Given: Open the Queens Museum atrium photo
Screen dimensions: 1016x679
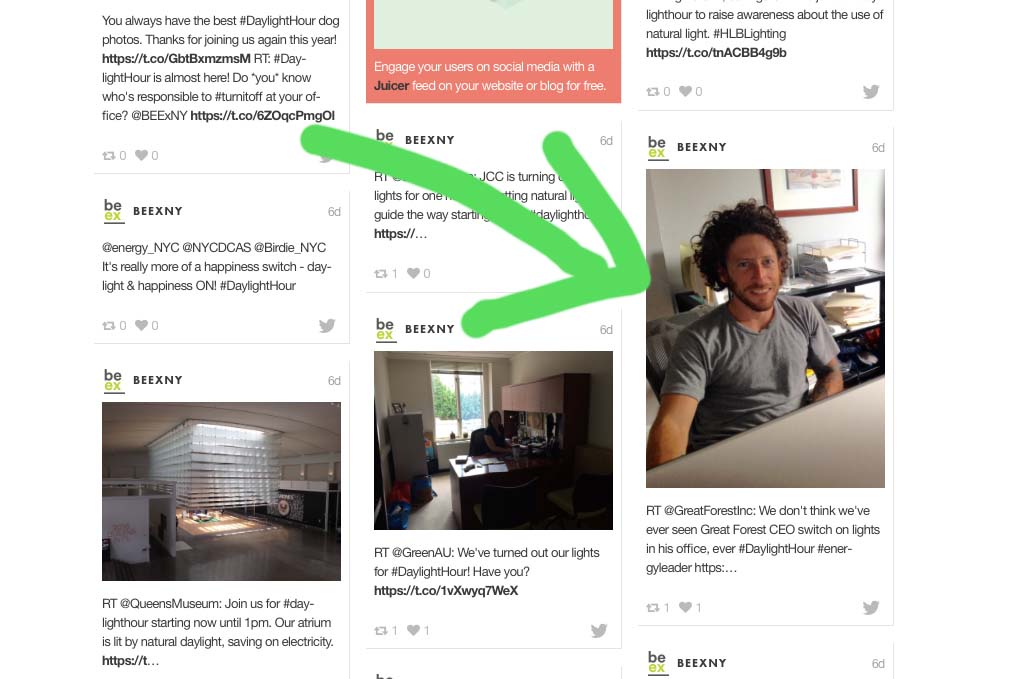Looking at the screenshot, I should [x=221, y=491].
